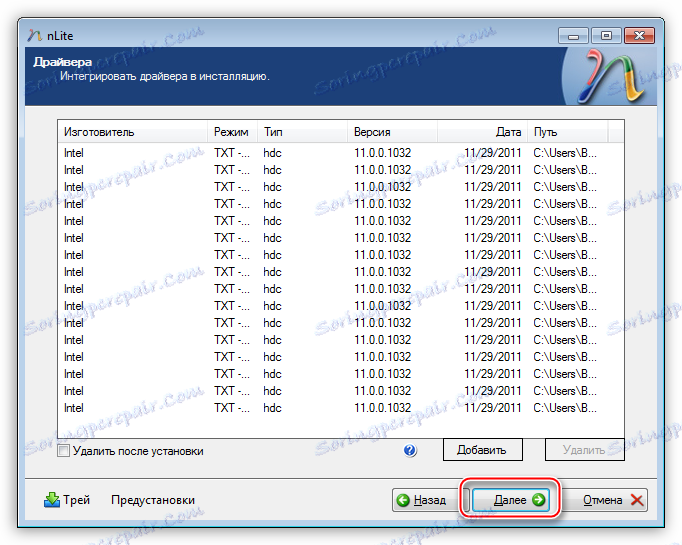
Task: Click the Удалить button
Action: (585, 450)
